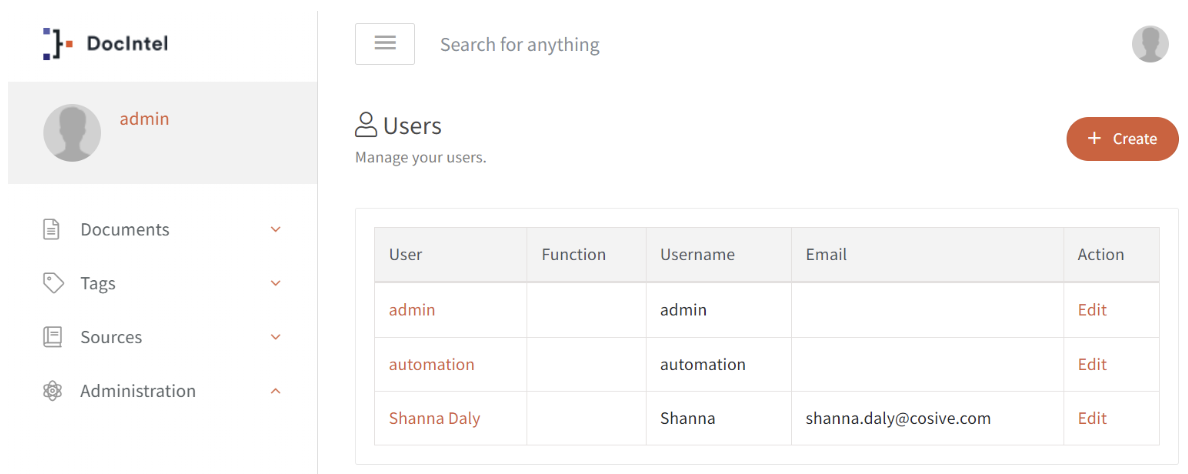The height and width of the screenshot is (474, 1188).
Task: Collapse the Administration menu chevron
Action: (x=276, y=391)
